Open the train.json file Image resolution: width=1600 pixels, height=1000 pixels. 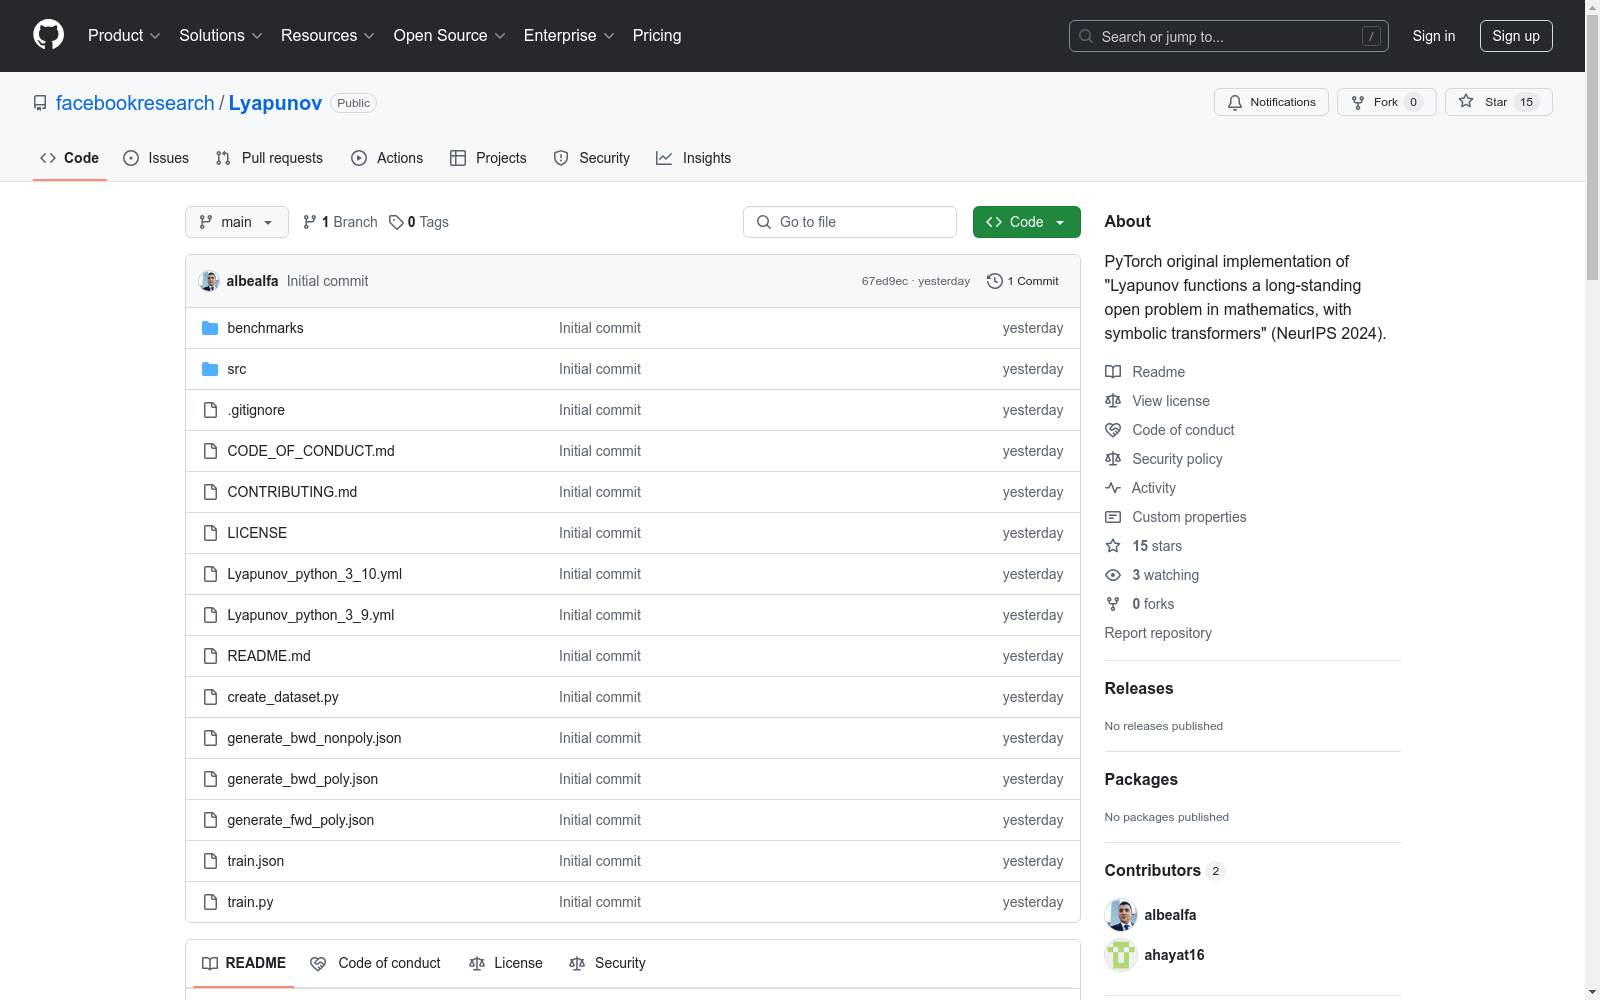coord(256,861)
